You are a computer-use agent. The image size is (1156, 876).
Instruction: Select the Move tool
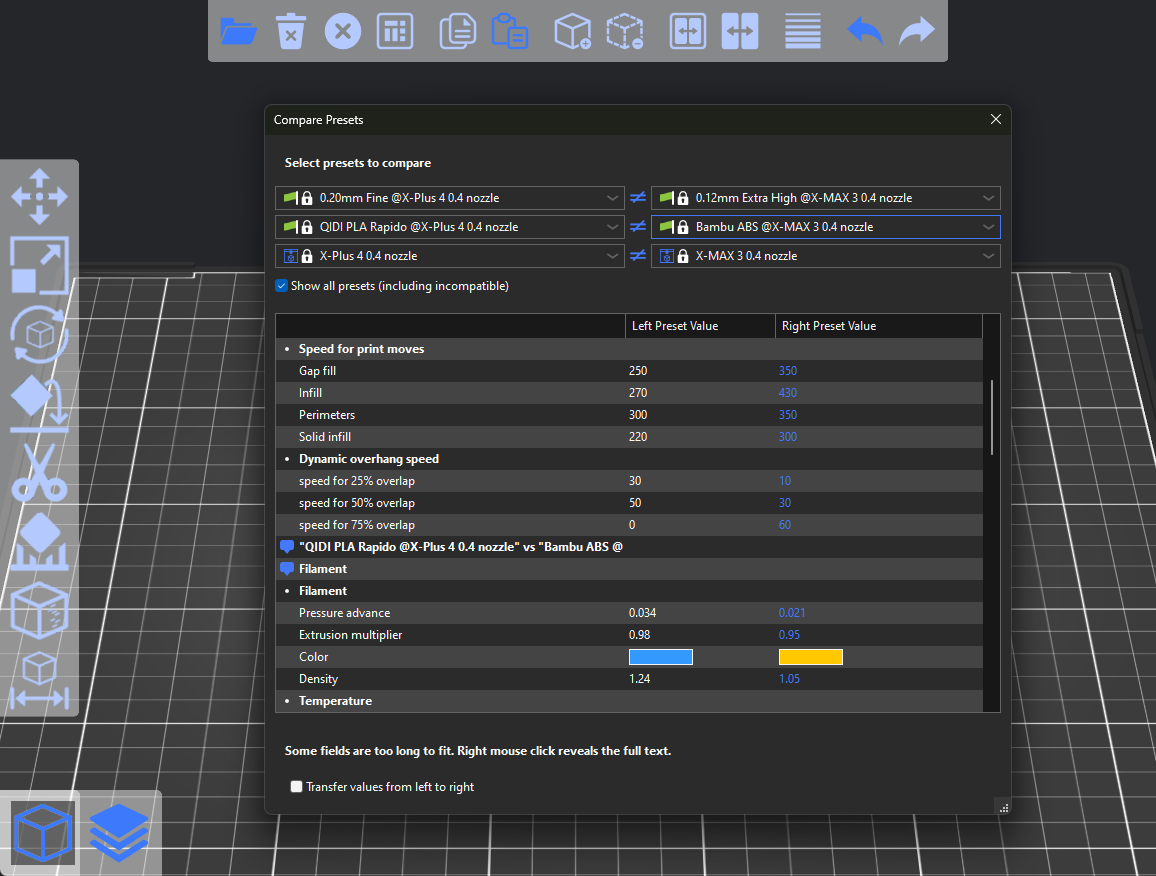point(40,197)
